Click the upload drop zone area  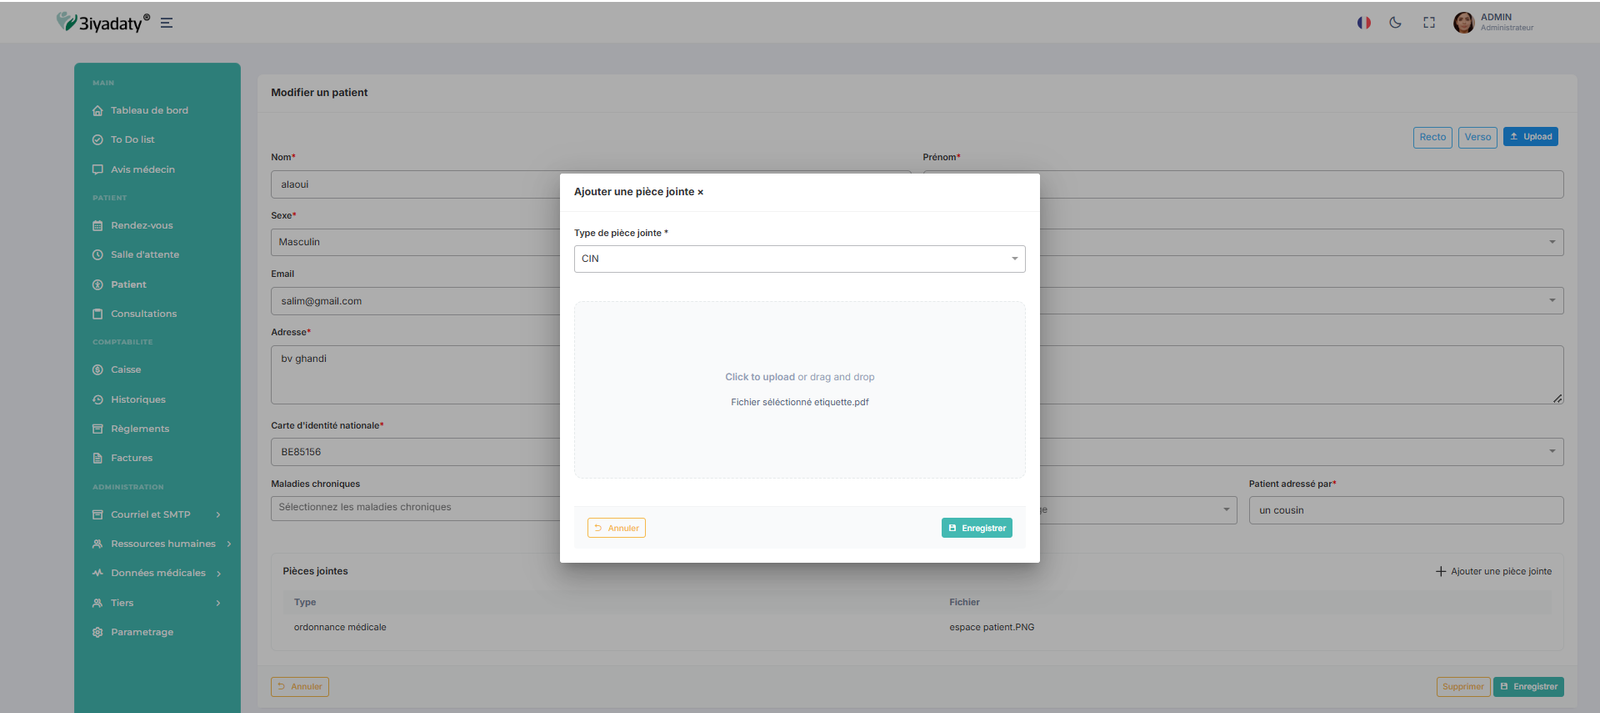[799, 389]
